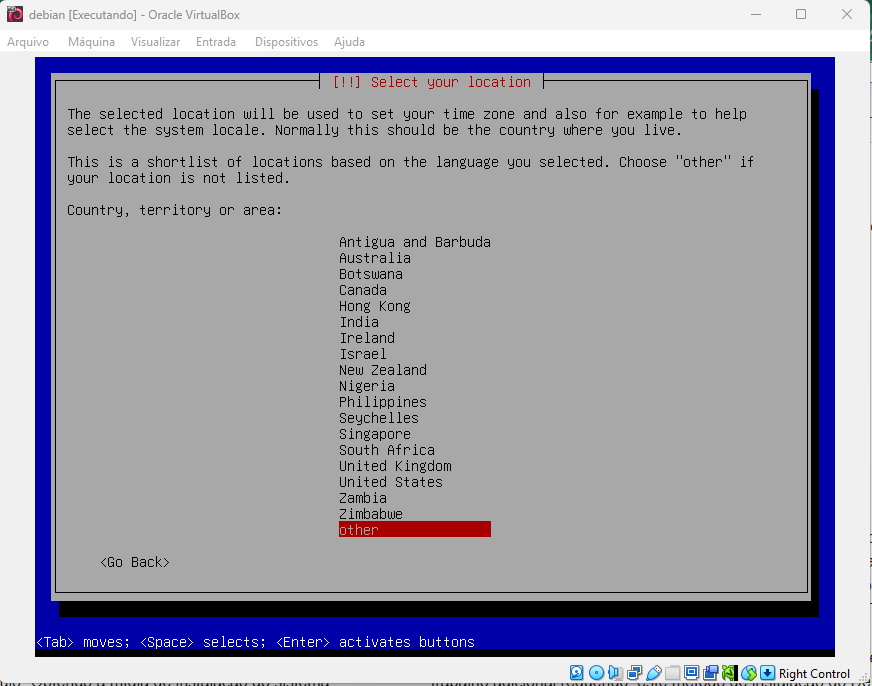Viewport: 872px width, 686px height.
Task: Select Philippines in the country list
Action: click(x=383, y=402)
